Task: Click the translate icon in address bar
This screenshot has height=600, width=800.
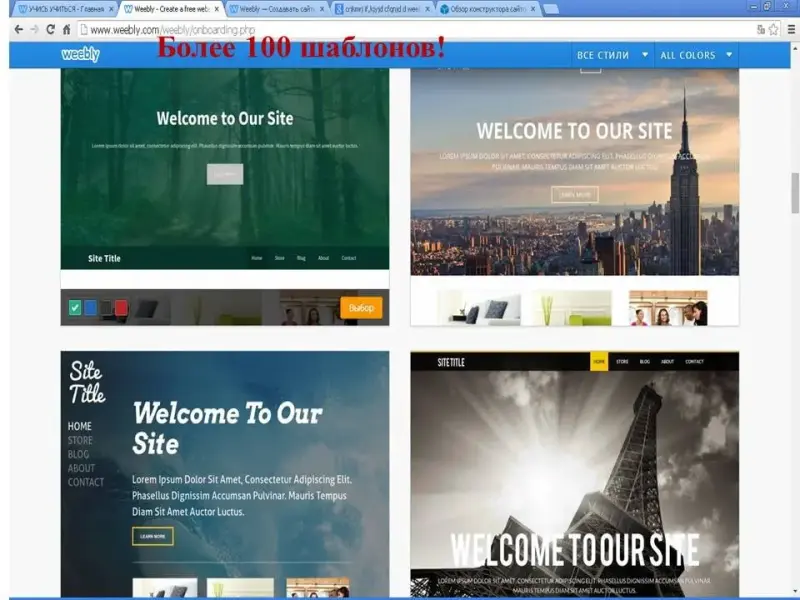Action: click(x=760, y=30)
